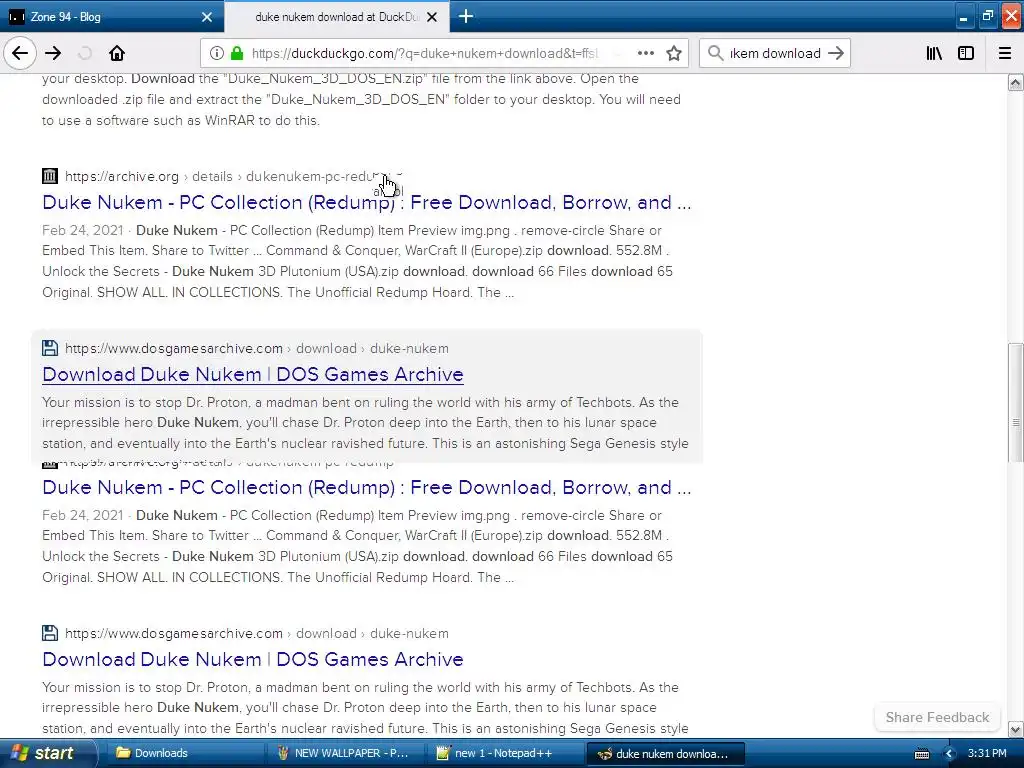Click the highlighted dosgamesarchive floppy favicon
The width and height of the screenshot is (1024, 768).
[50, 348]
